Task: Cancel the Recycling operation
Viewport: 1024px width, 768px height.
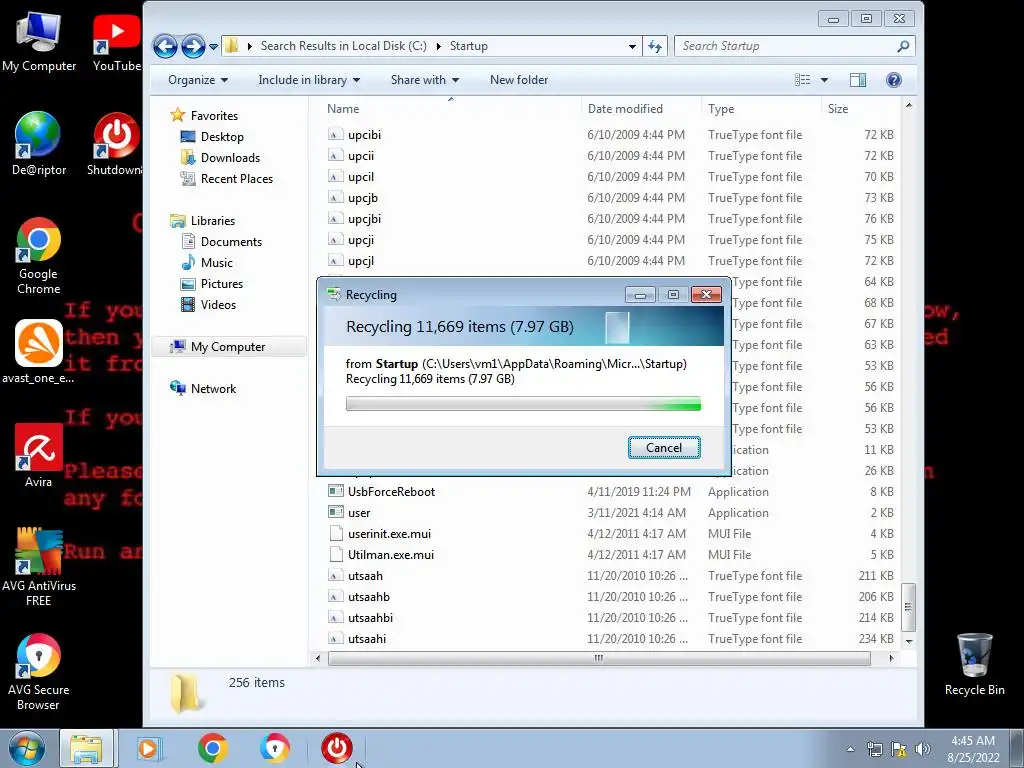Action: coord(664,447)
